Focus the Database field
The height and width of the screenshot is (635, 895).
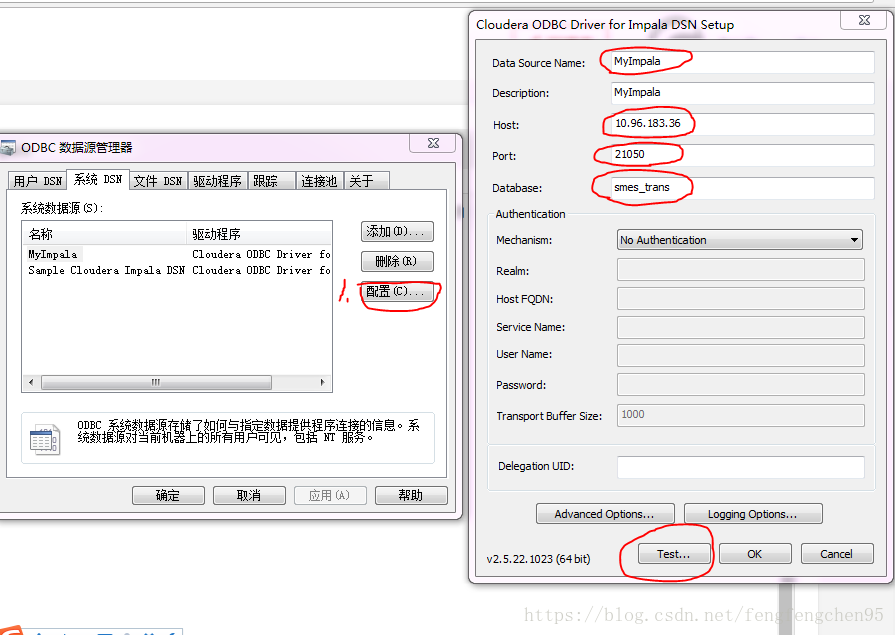(742, 188)
